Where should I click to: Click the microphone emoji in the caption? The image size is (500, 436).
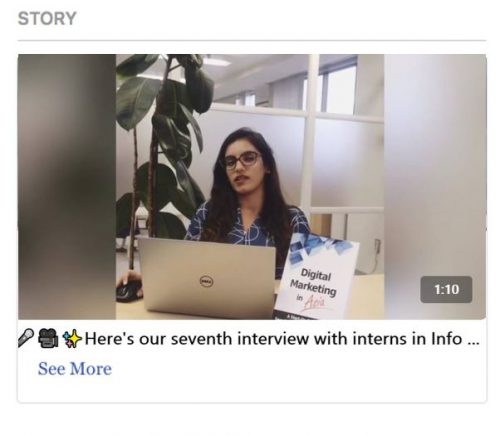[x=26, y=338]
